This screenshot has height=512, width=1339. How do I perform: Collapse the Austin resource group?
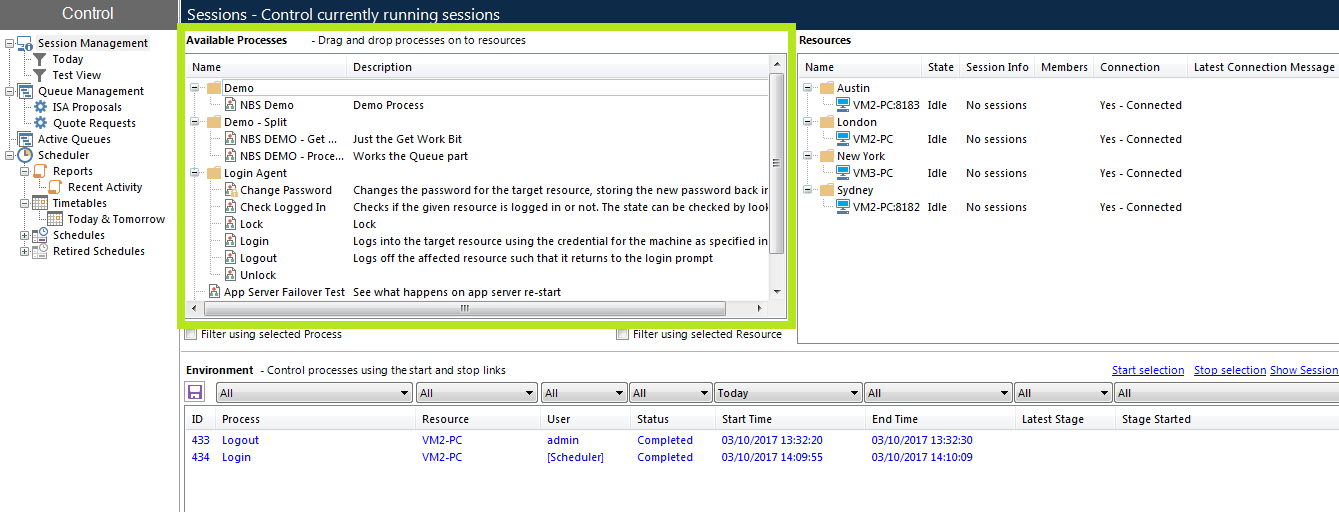point(809,88)
